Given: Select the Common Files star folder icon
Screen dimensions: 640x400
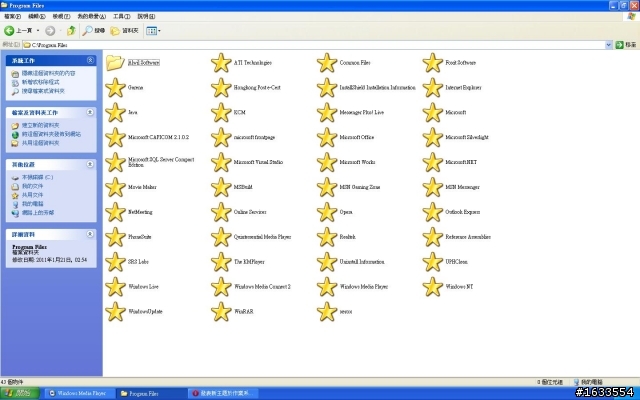Looking at the screenshot, I should coord(327,63).
